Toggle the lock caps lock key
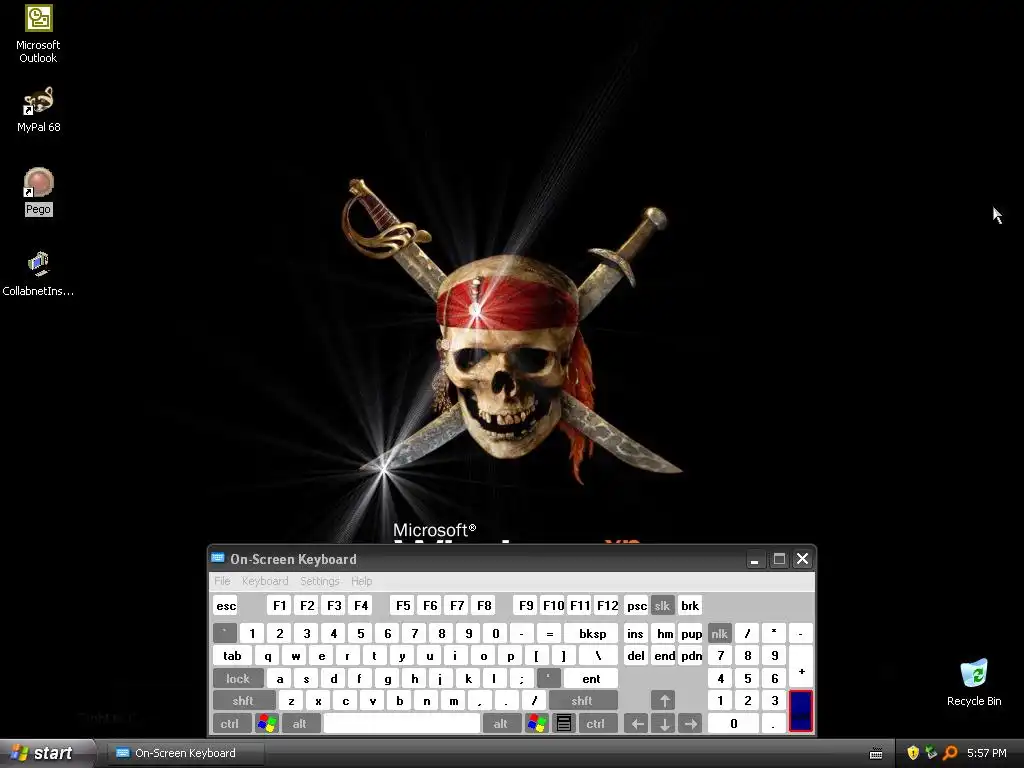Image resolution: width=1024 pixels, height=768 pixels. (238, 679)
